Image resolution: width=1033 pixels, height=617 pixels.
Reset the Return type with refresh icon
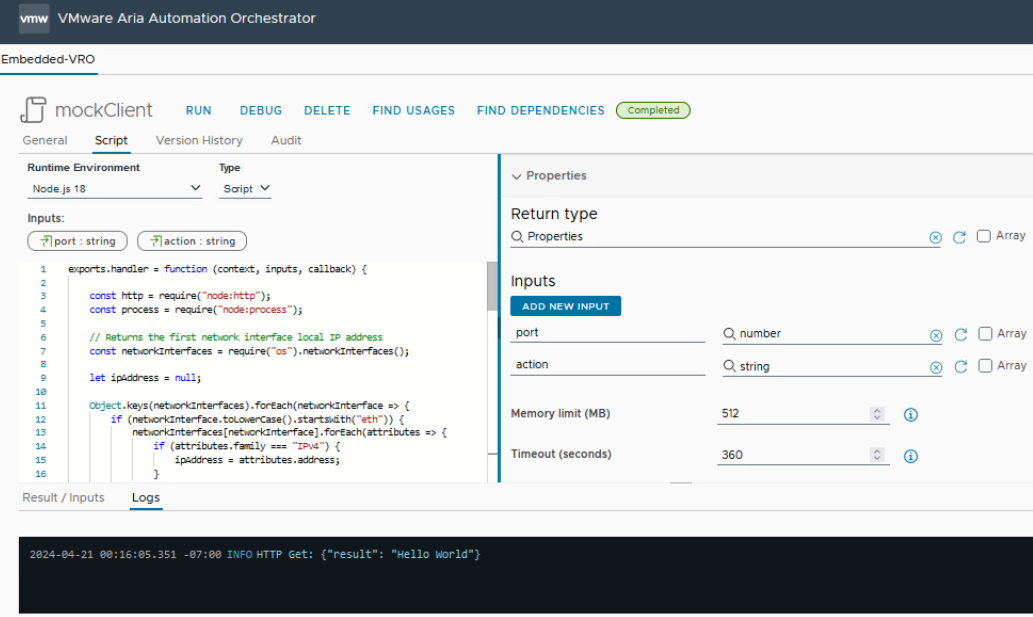[959, 237]
